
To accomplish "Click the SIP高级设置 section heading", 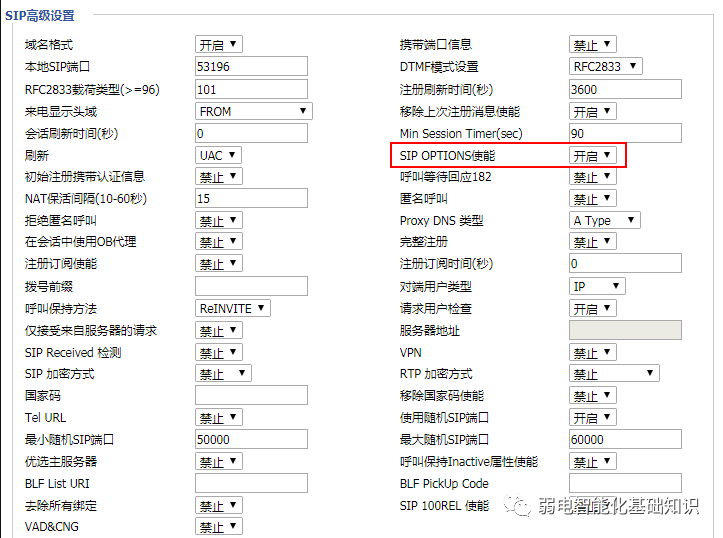I will tap(40, 16).
